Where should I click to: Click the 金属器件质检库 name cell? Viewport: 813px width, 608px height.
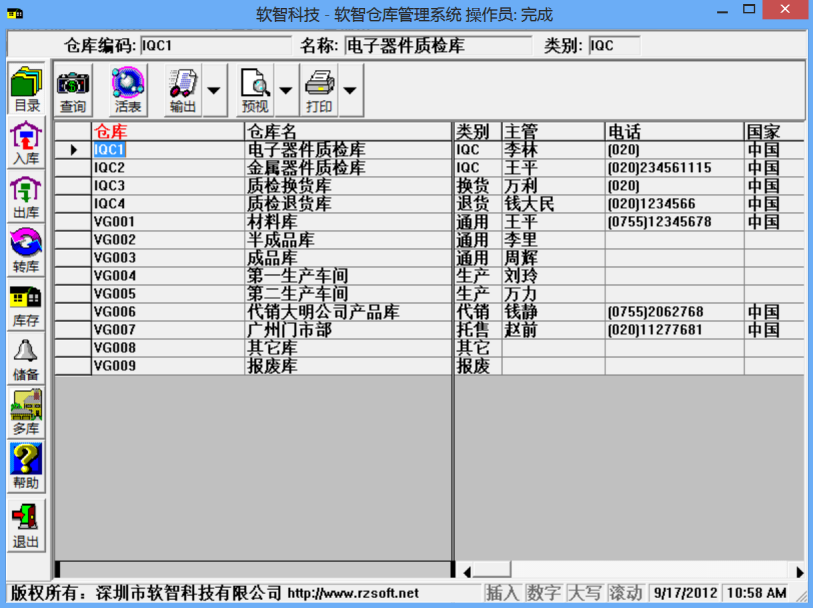pyautogui.click(x=348, y=168)
